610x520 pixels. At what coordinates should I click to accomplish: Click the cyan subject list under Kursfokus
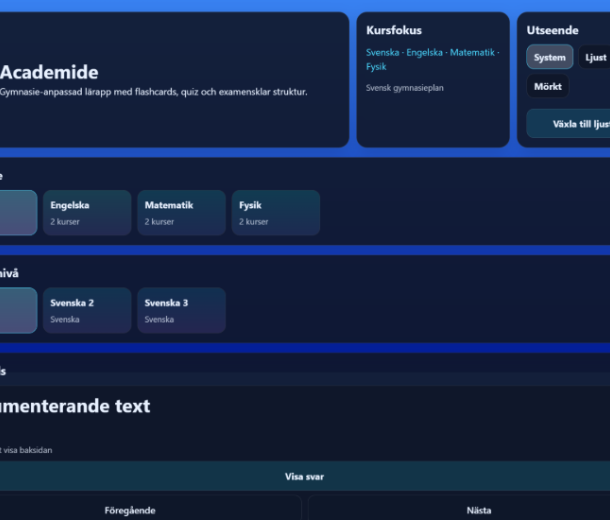[x=432, y=59]
